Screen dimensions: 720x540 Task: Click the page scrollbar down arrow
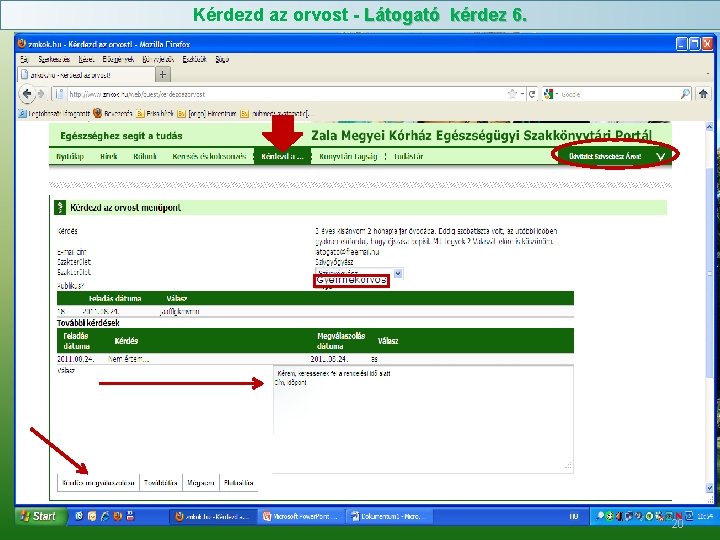(709, 488)
